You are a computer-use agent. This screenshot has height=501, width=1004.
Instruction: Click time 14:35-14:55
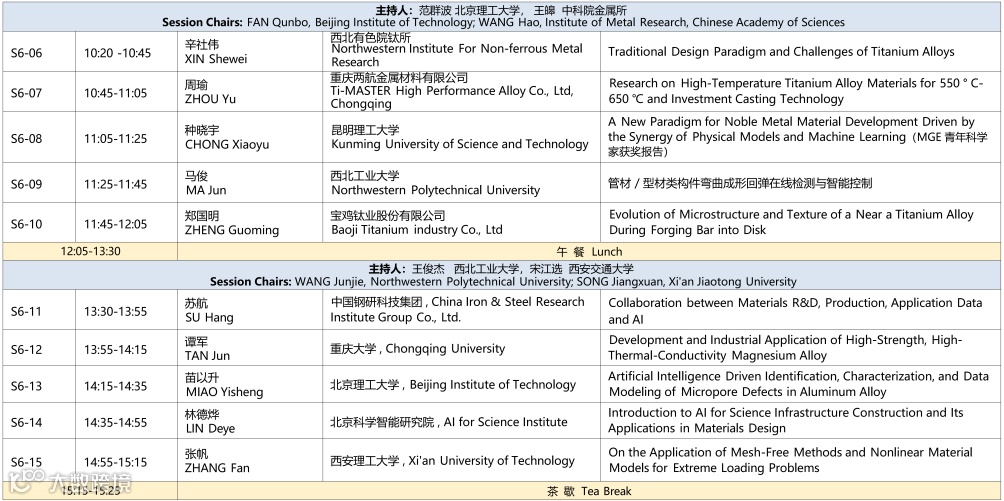pyautogui.click(x=115, y=422)
